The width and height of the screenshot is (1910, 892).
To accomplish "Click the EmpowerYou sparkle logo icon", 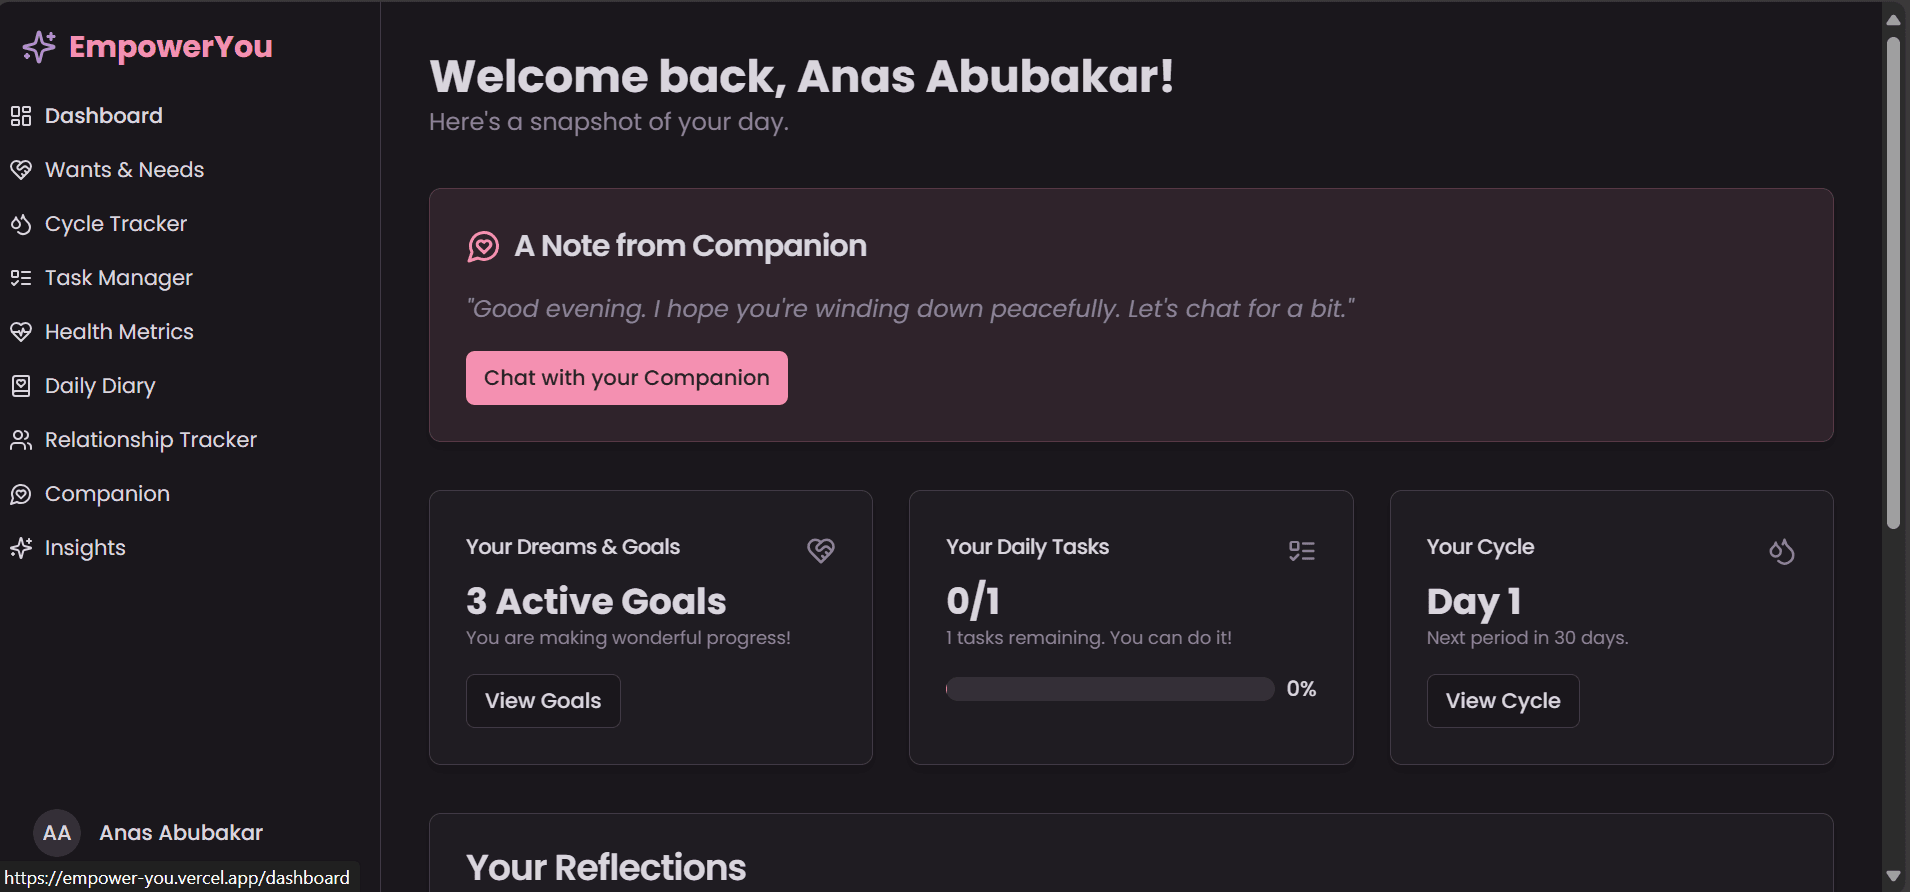I will (x=39, y=47).
